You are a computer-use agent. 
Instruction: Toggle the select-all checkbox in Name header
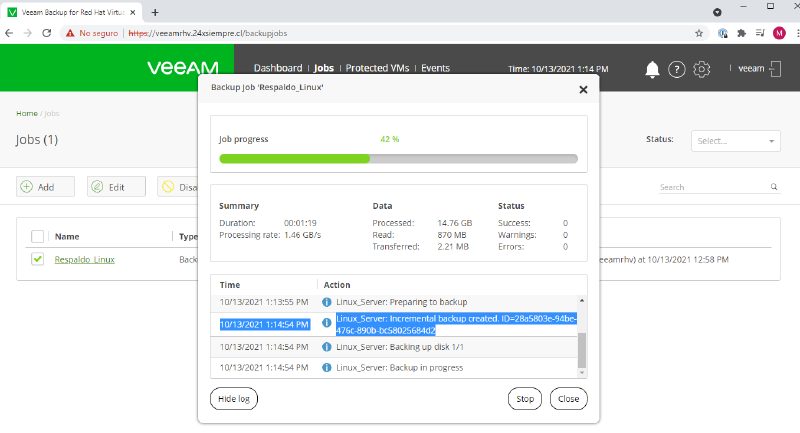(37, 236)
